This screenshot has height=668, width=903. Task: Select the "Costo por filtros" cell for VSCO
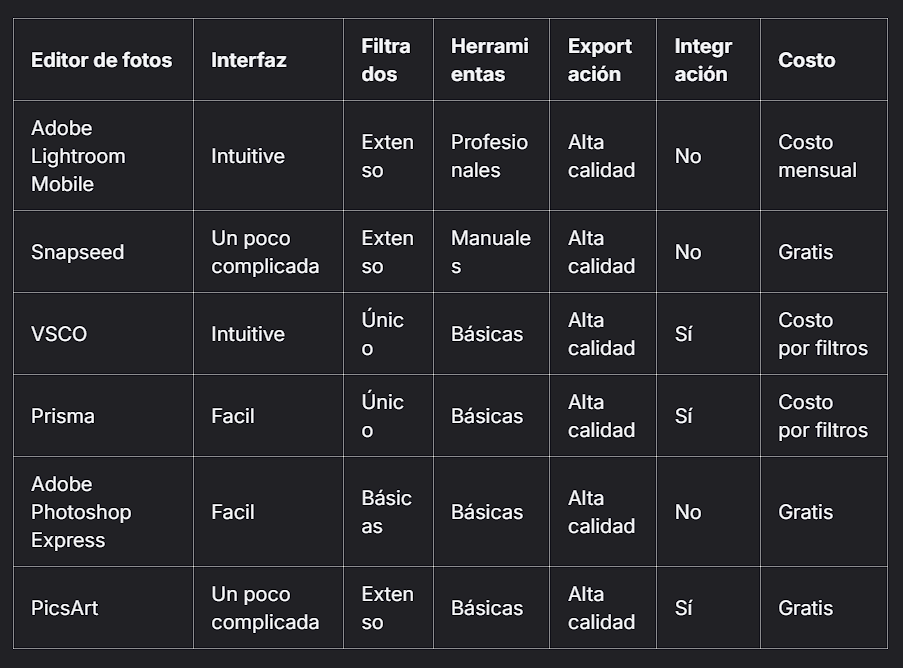point(822,334)
